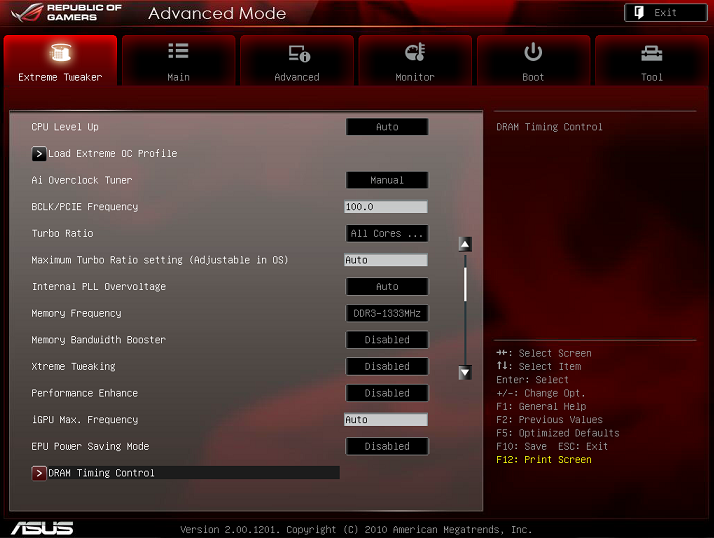Click the Performance Enhance label

pos(84,393)
